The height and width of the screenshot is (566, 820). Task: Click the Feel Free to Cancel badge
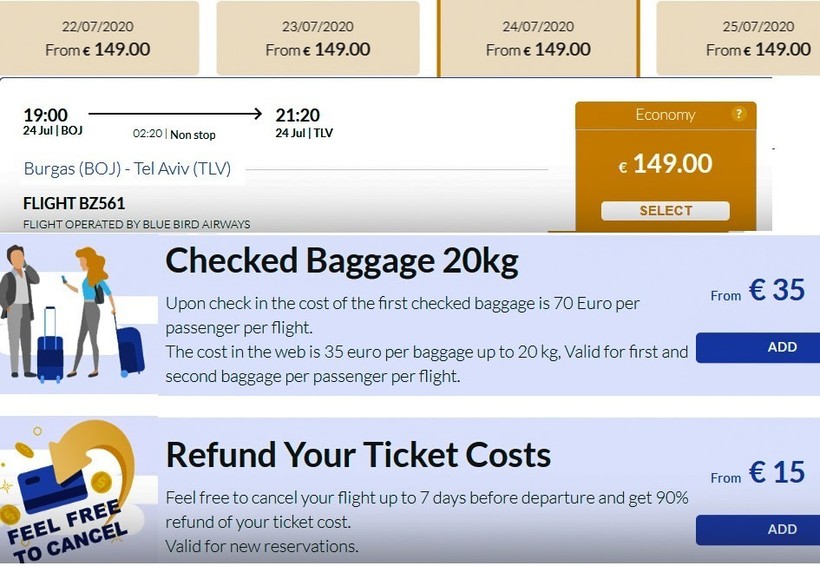tap(70, 494)
